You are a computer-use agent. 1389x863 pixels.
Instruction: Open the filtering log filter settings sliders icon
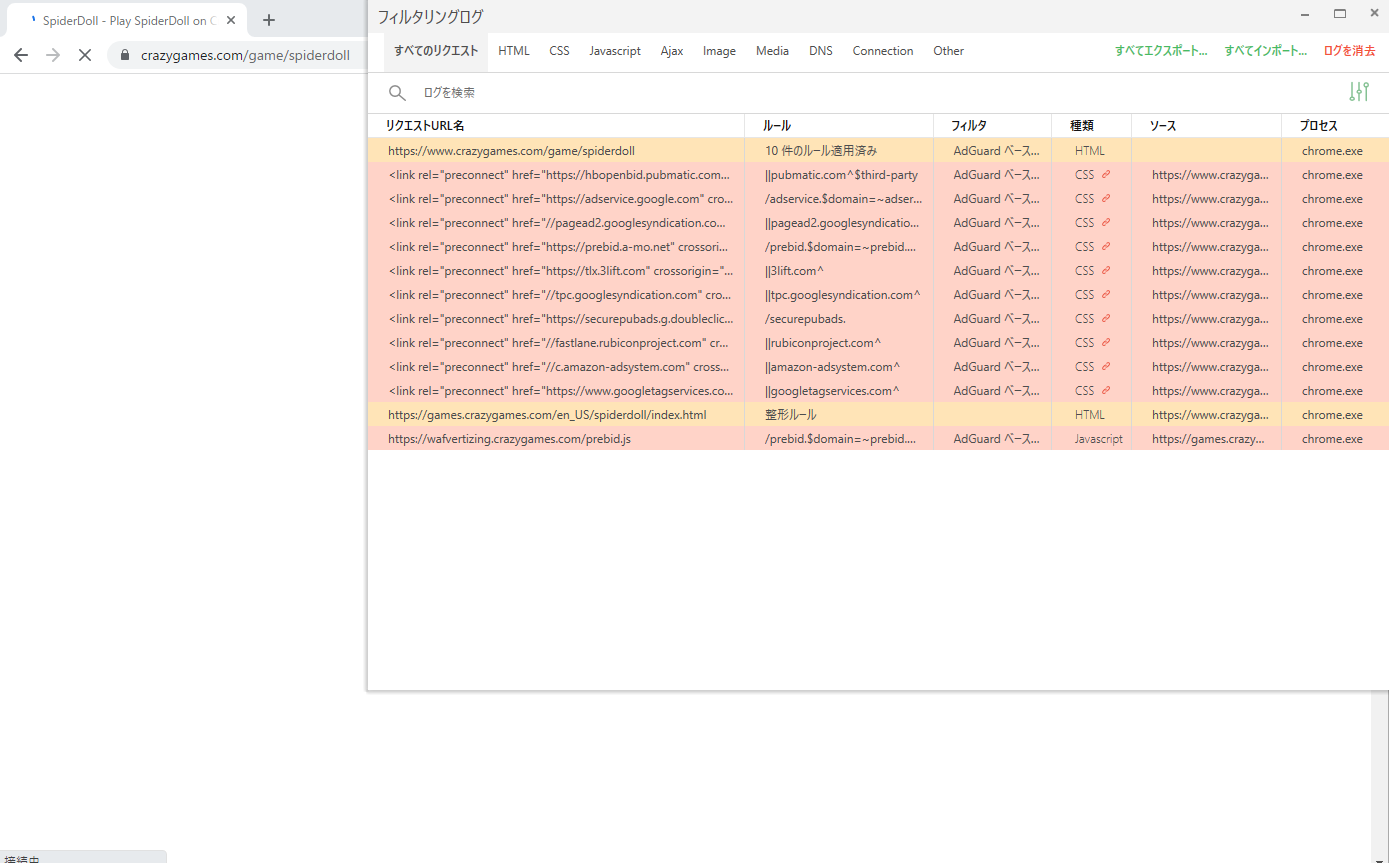coord(1359,91)
